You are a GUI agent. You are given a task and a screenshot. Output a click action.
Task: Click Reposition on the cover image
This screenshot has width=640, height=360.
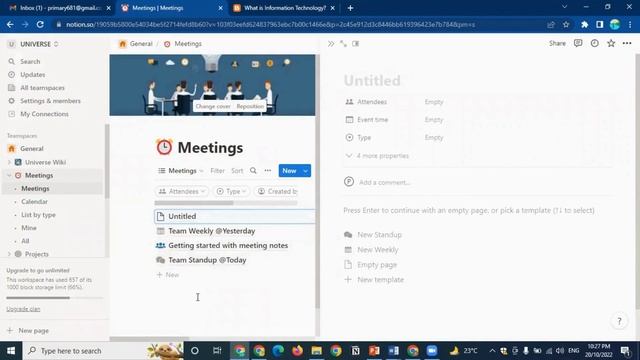pyautogui.click(x=250, y=106)
